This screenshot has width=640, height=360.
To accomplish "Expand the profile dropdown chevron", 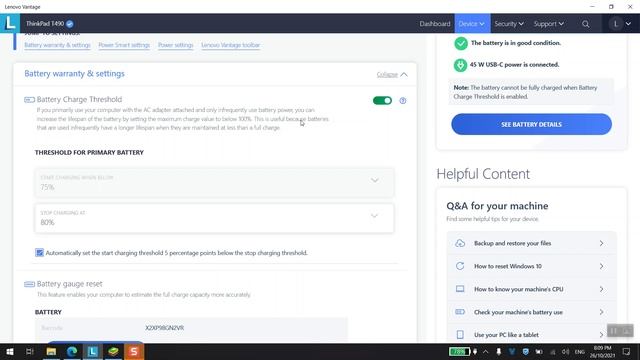I will click(629, 24).
